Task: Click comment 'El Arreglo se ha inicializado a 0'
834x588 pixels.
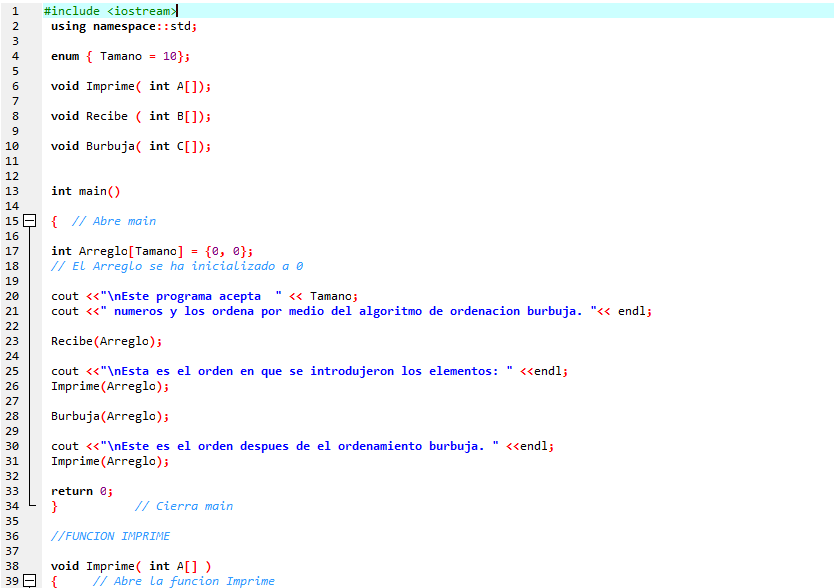Action: tap(177, 266)
